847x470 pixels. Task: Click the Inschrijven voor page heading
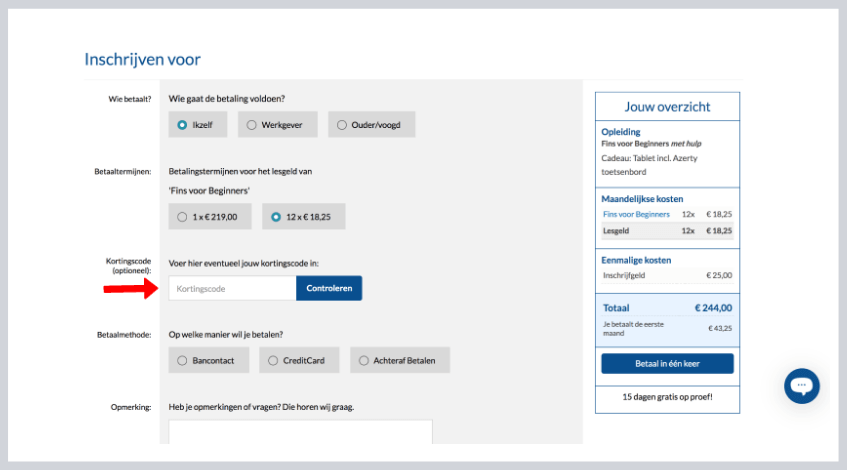click(142, 60)
